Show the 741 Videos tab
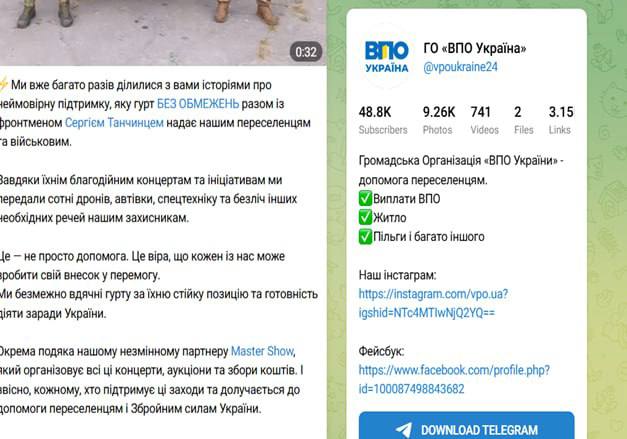The image size is (627, 439). click(x=484, y=120)
